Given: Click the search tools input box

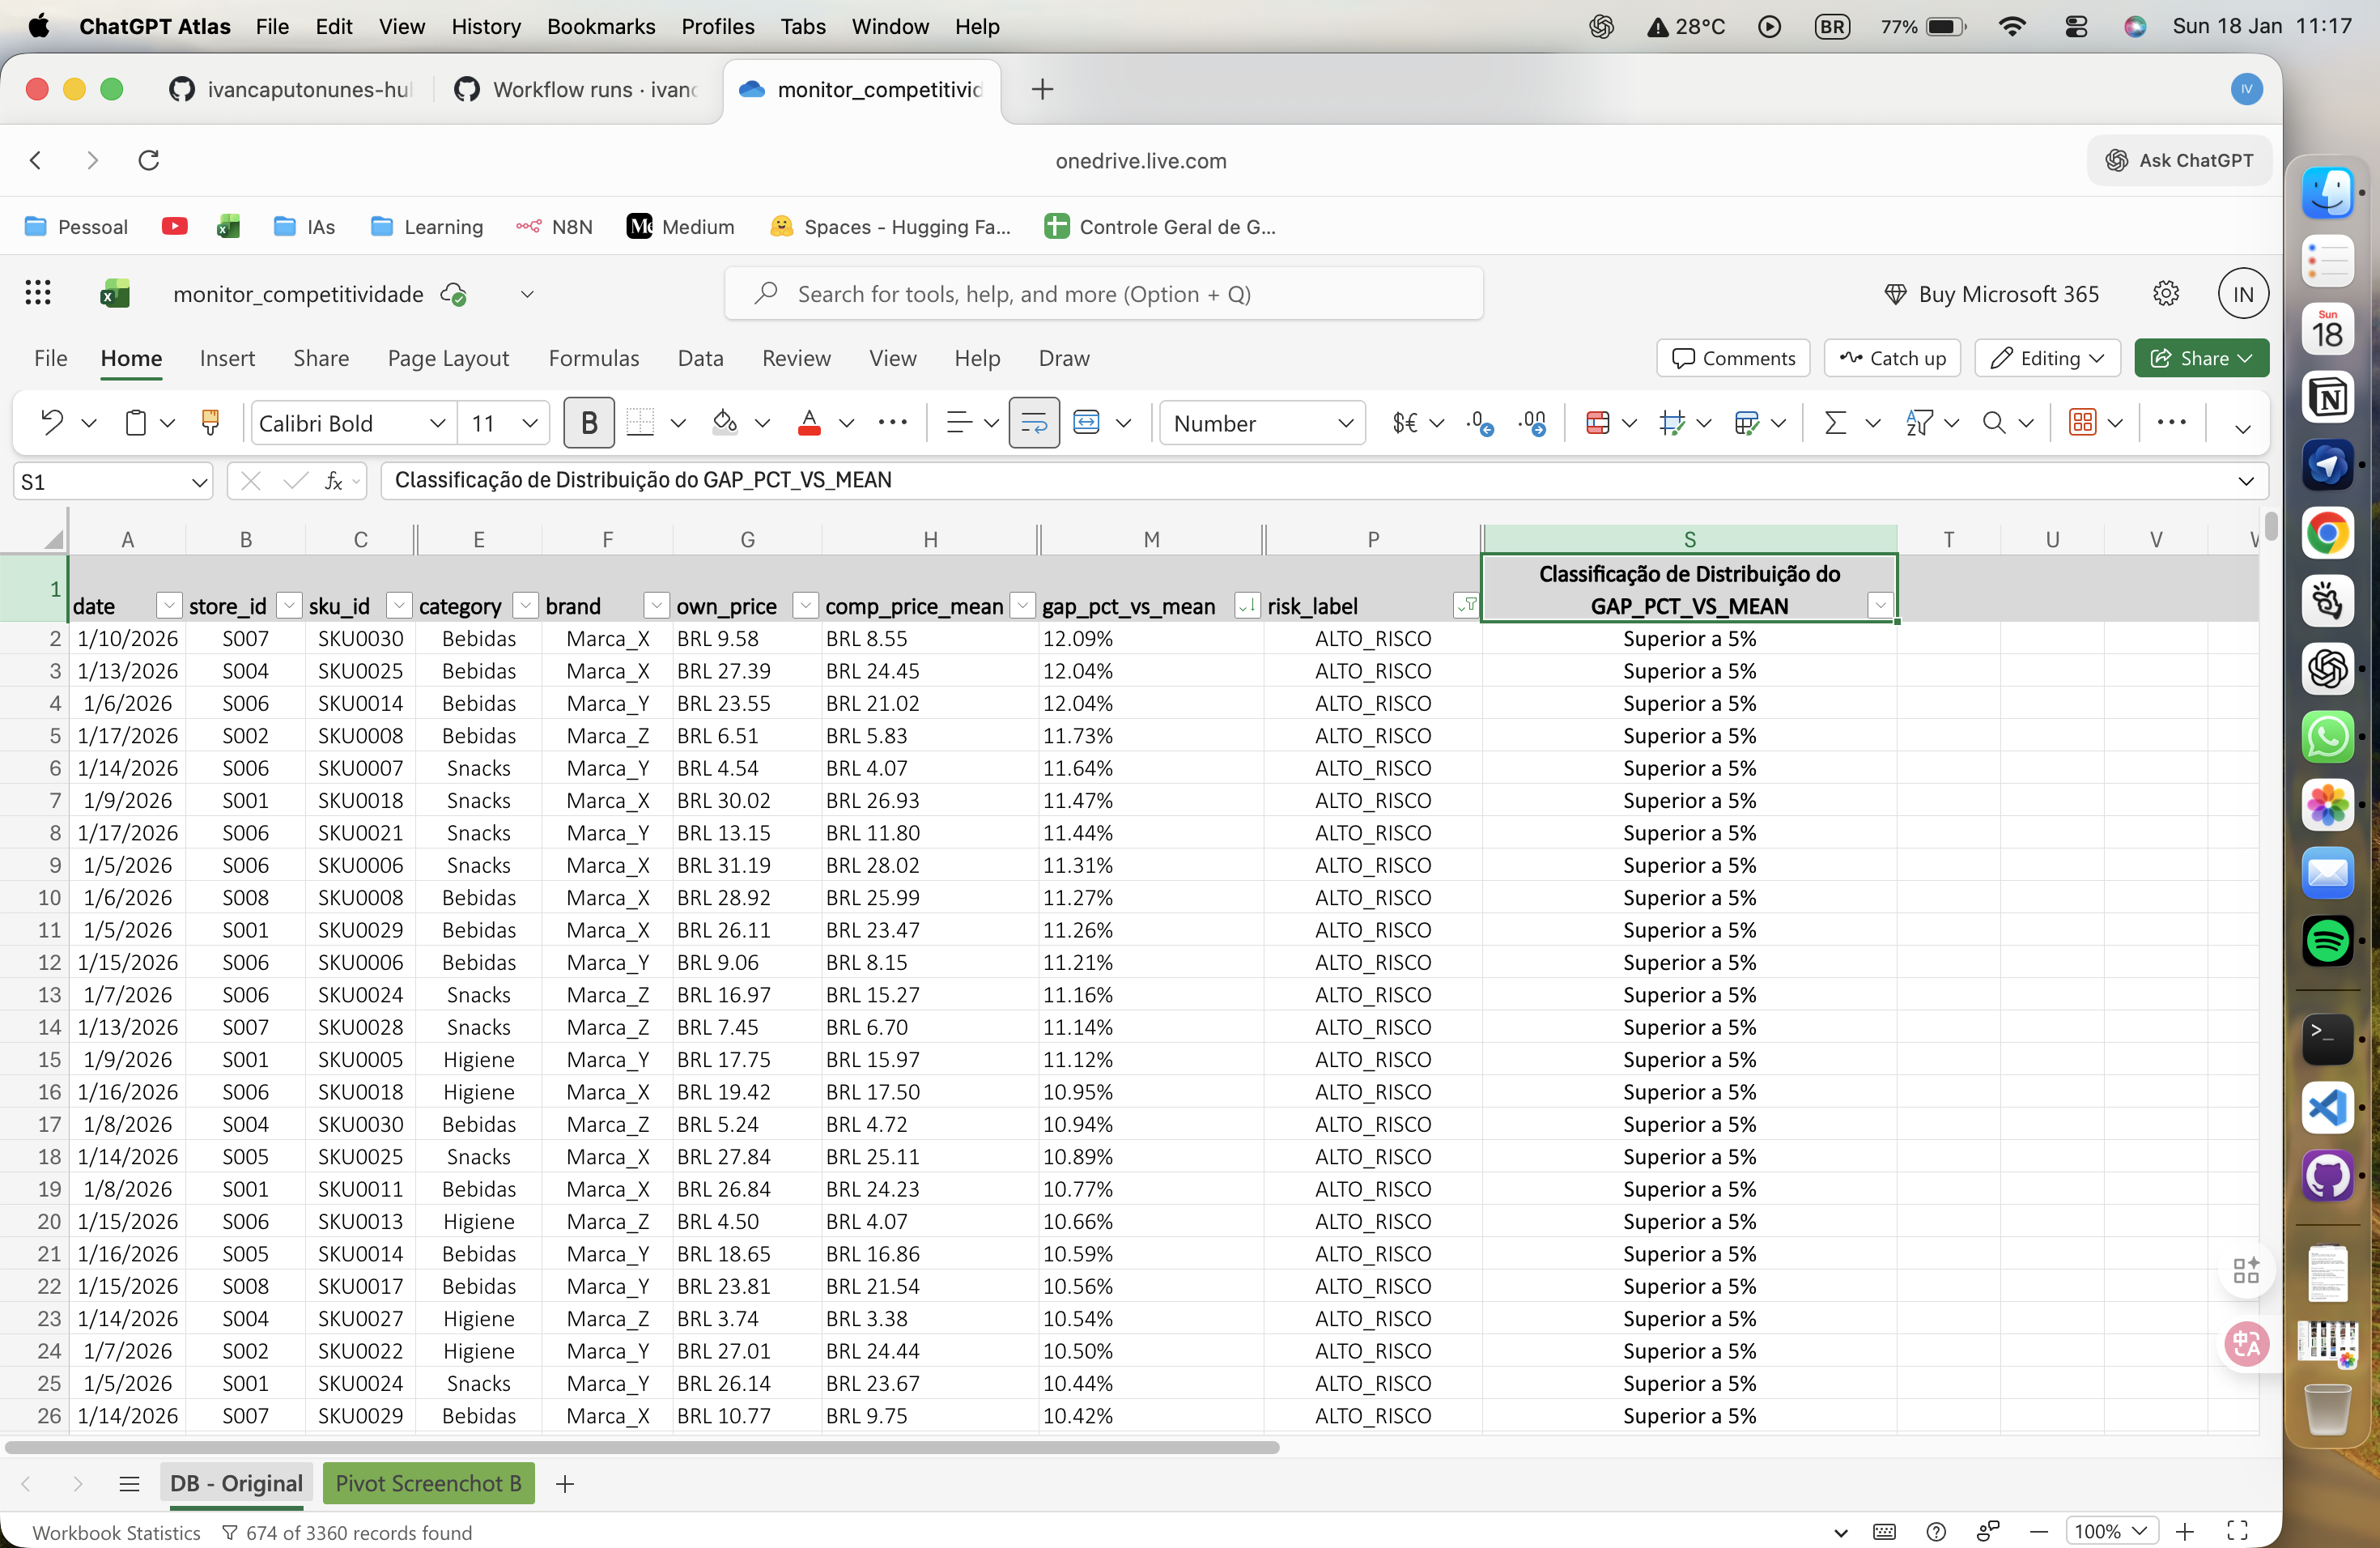Looking at the screenshot, I should click(x=1103, y=294).
